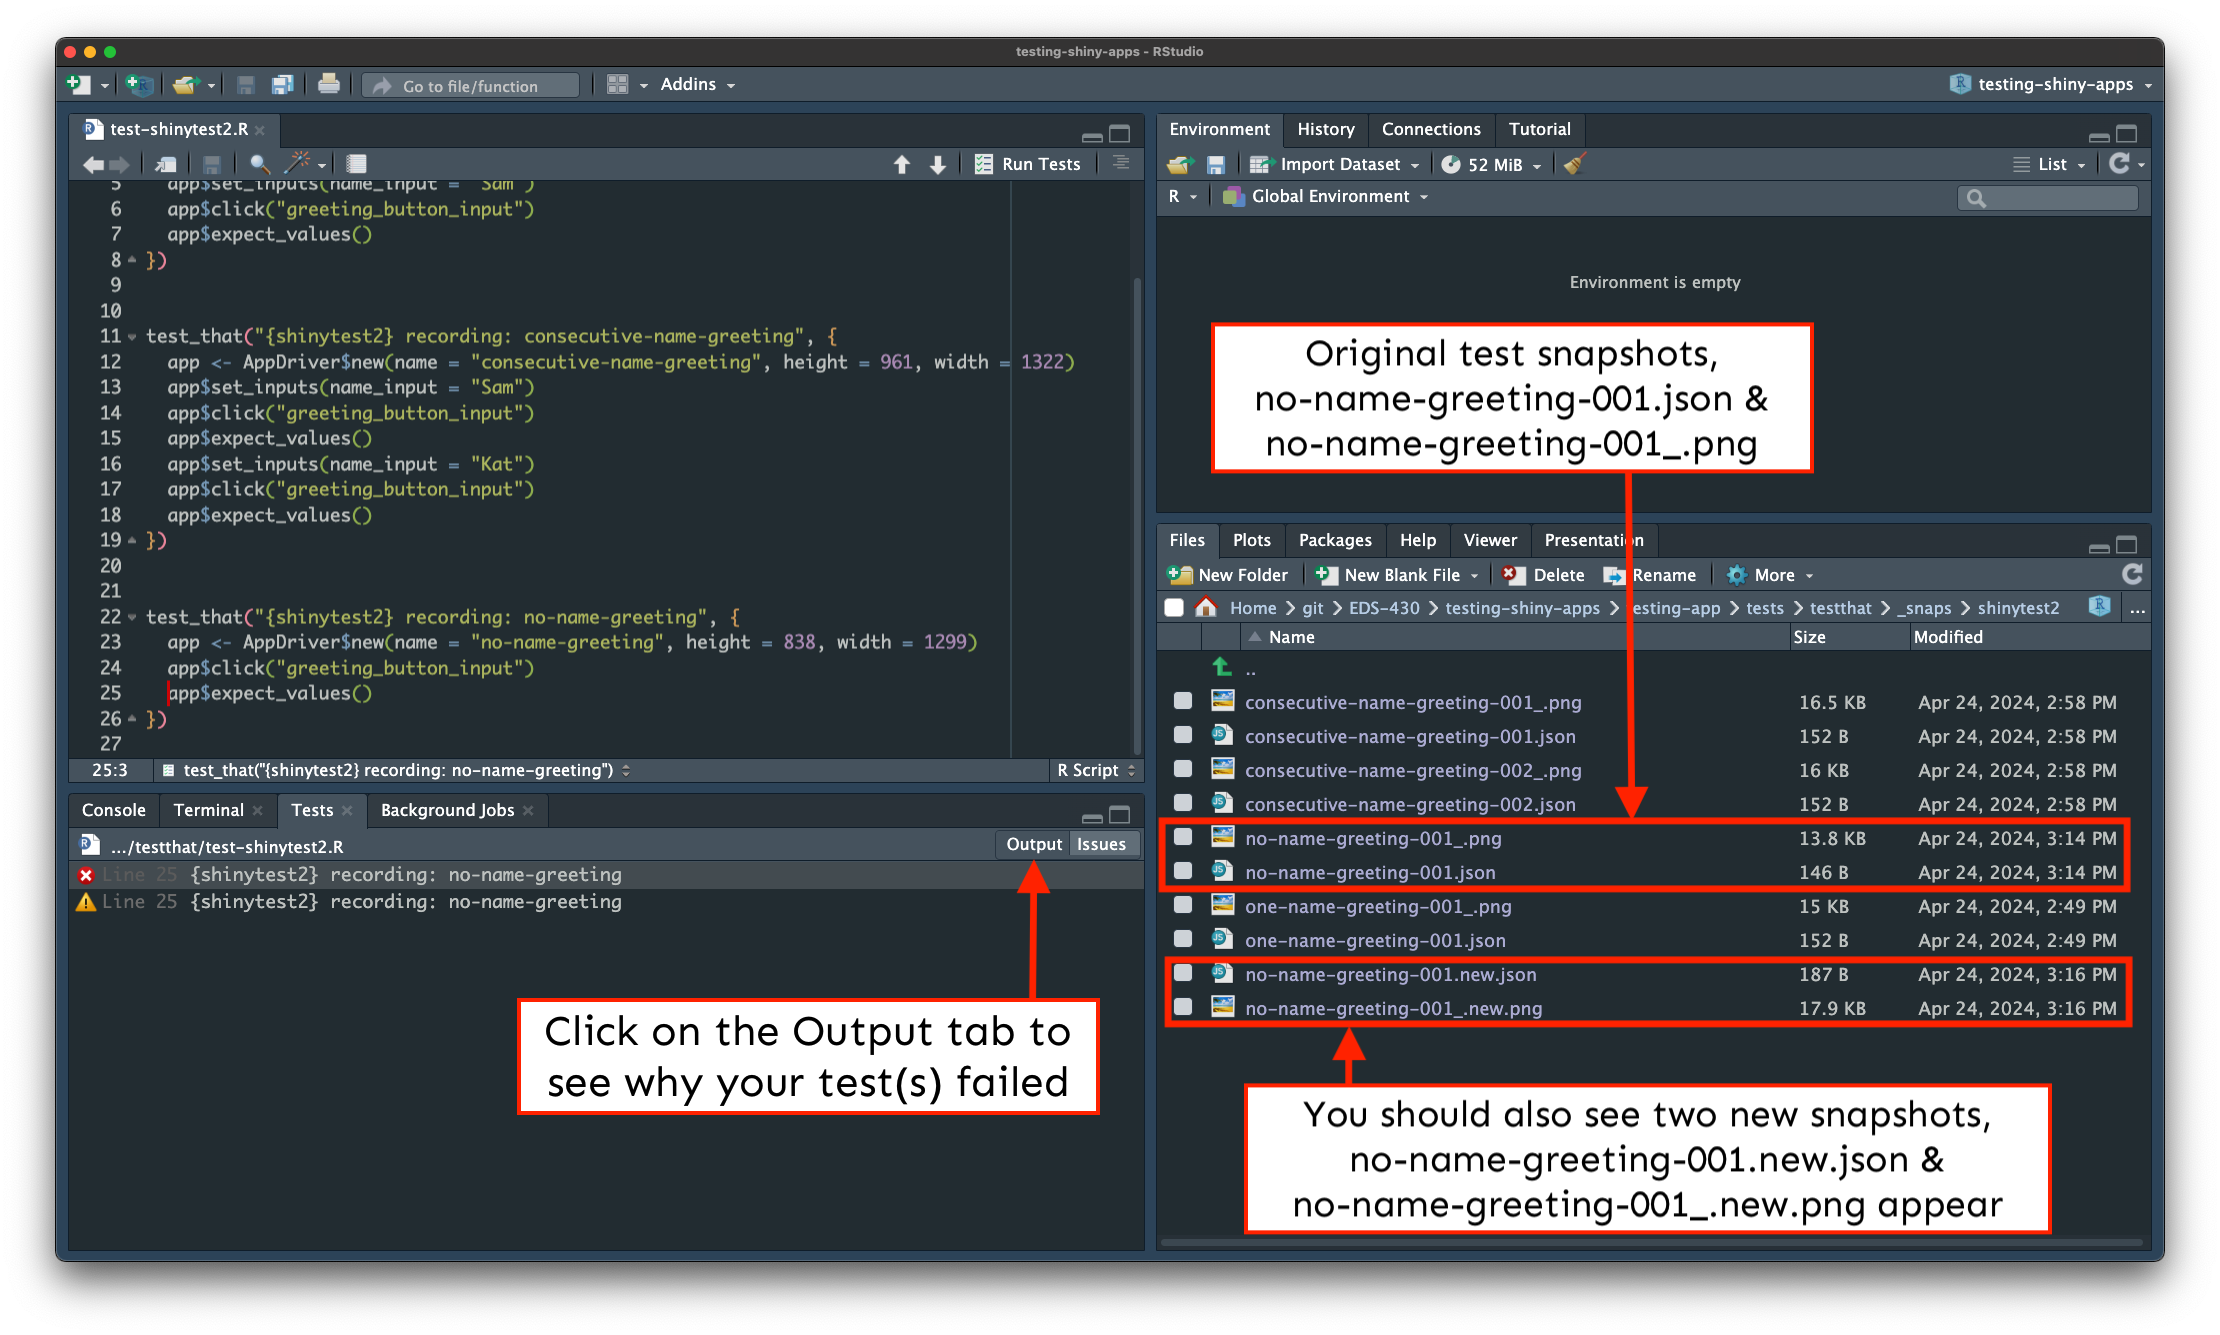
Task: Tick the no-name-greeting-001.new.json checkbox
Action: 1183,974
